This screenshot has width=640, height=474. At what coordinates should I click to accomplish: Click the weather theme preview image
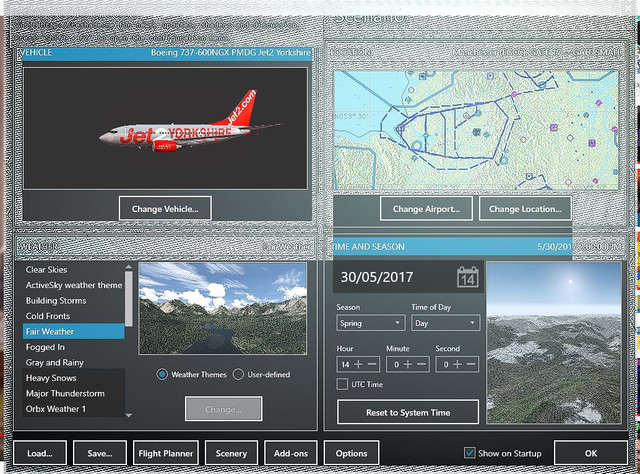click(x=223, y=308)
